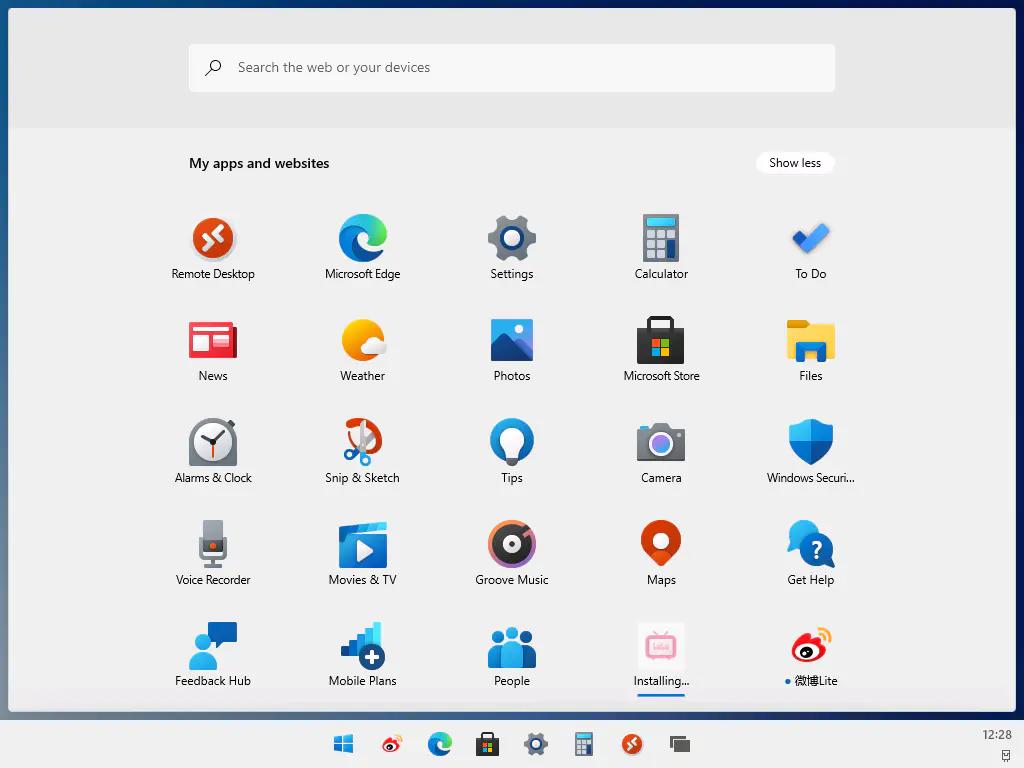Open the People app
This screenshot has width=1024, height=768.
point(512,647)
